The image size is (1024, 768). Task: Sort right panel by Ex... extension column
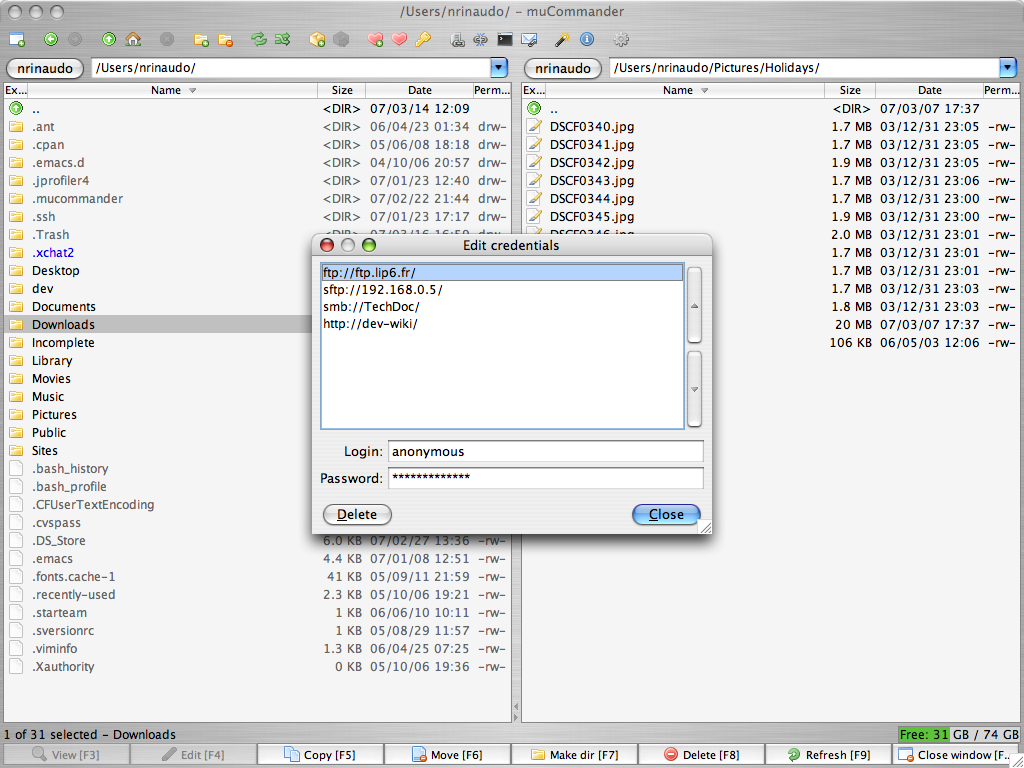coord(534,90)
